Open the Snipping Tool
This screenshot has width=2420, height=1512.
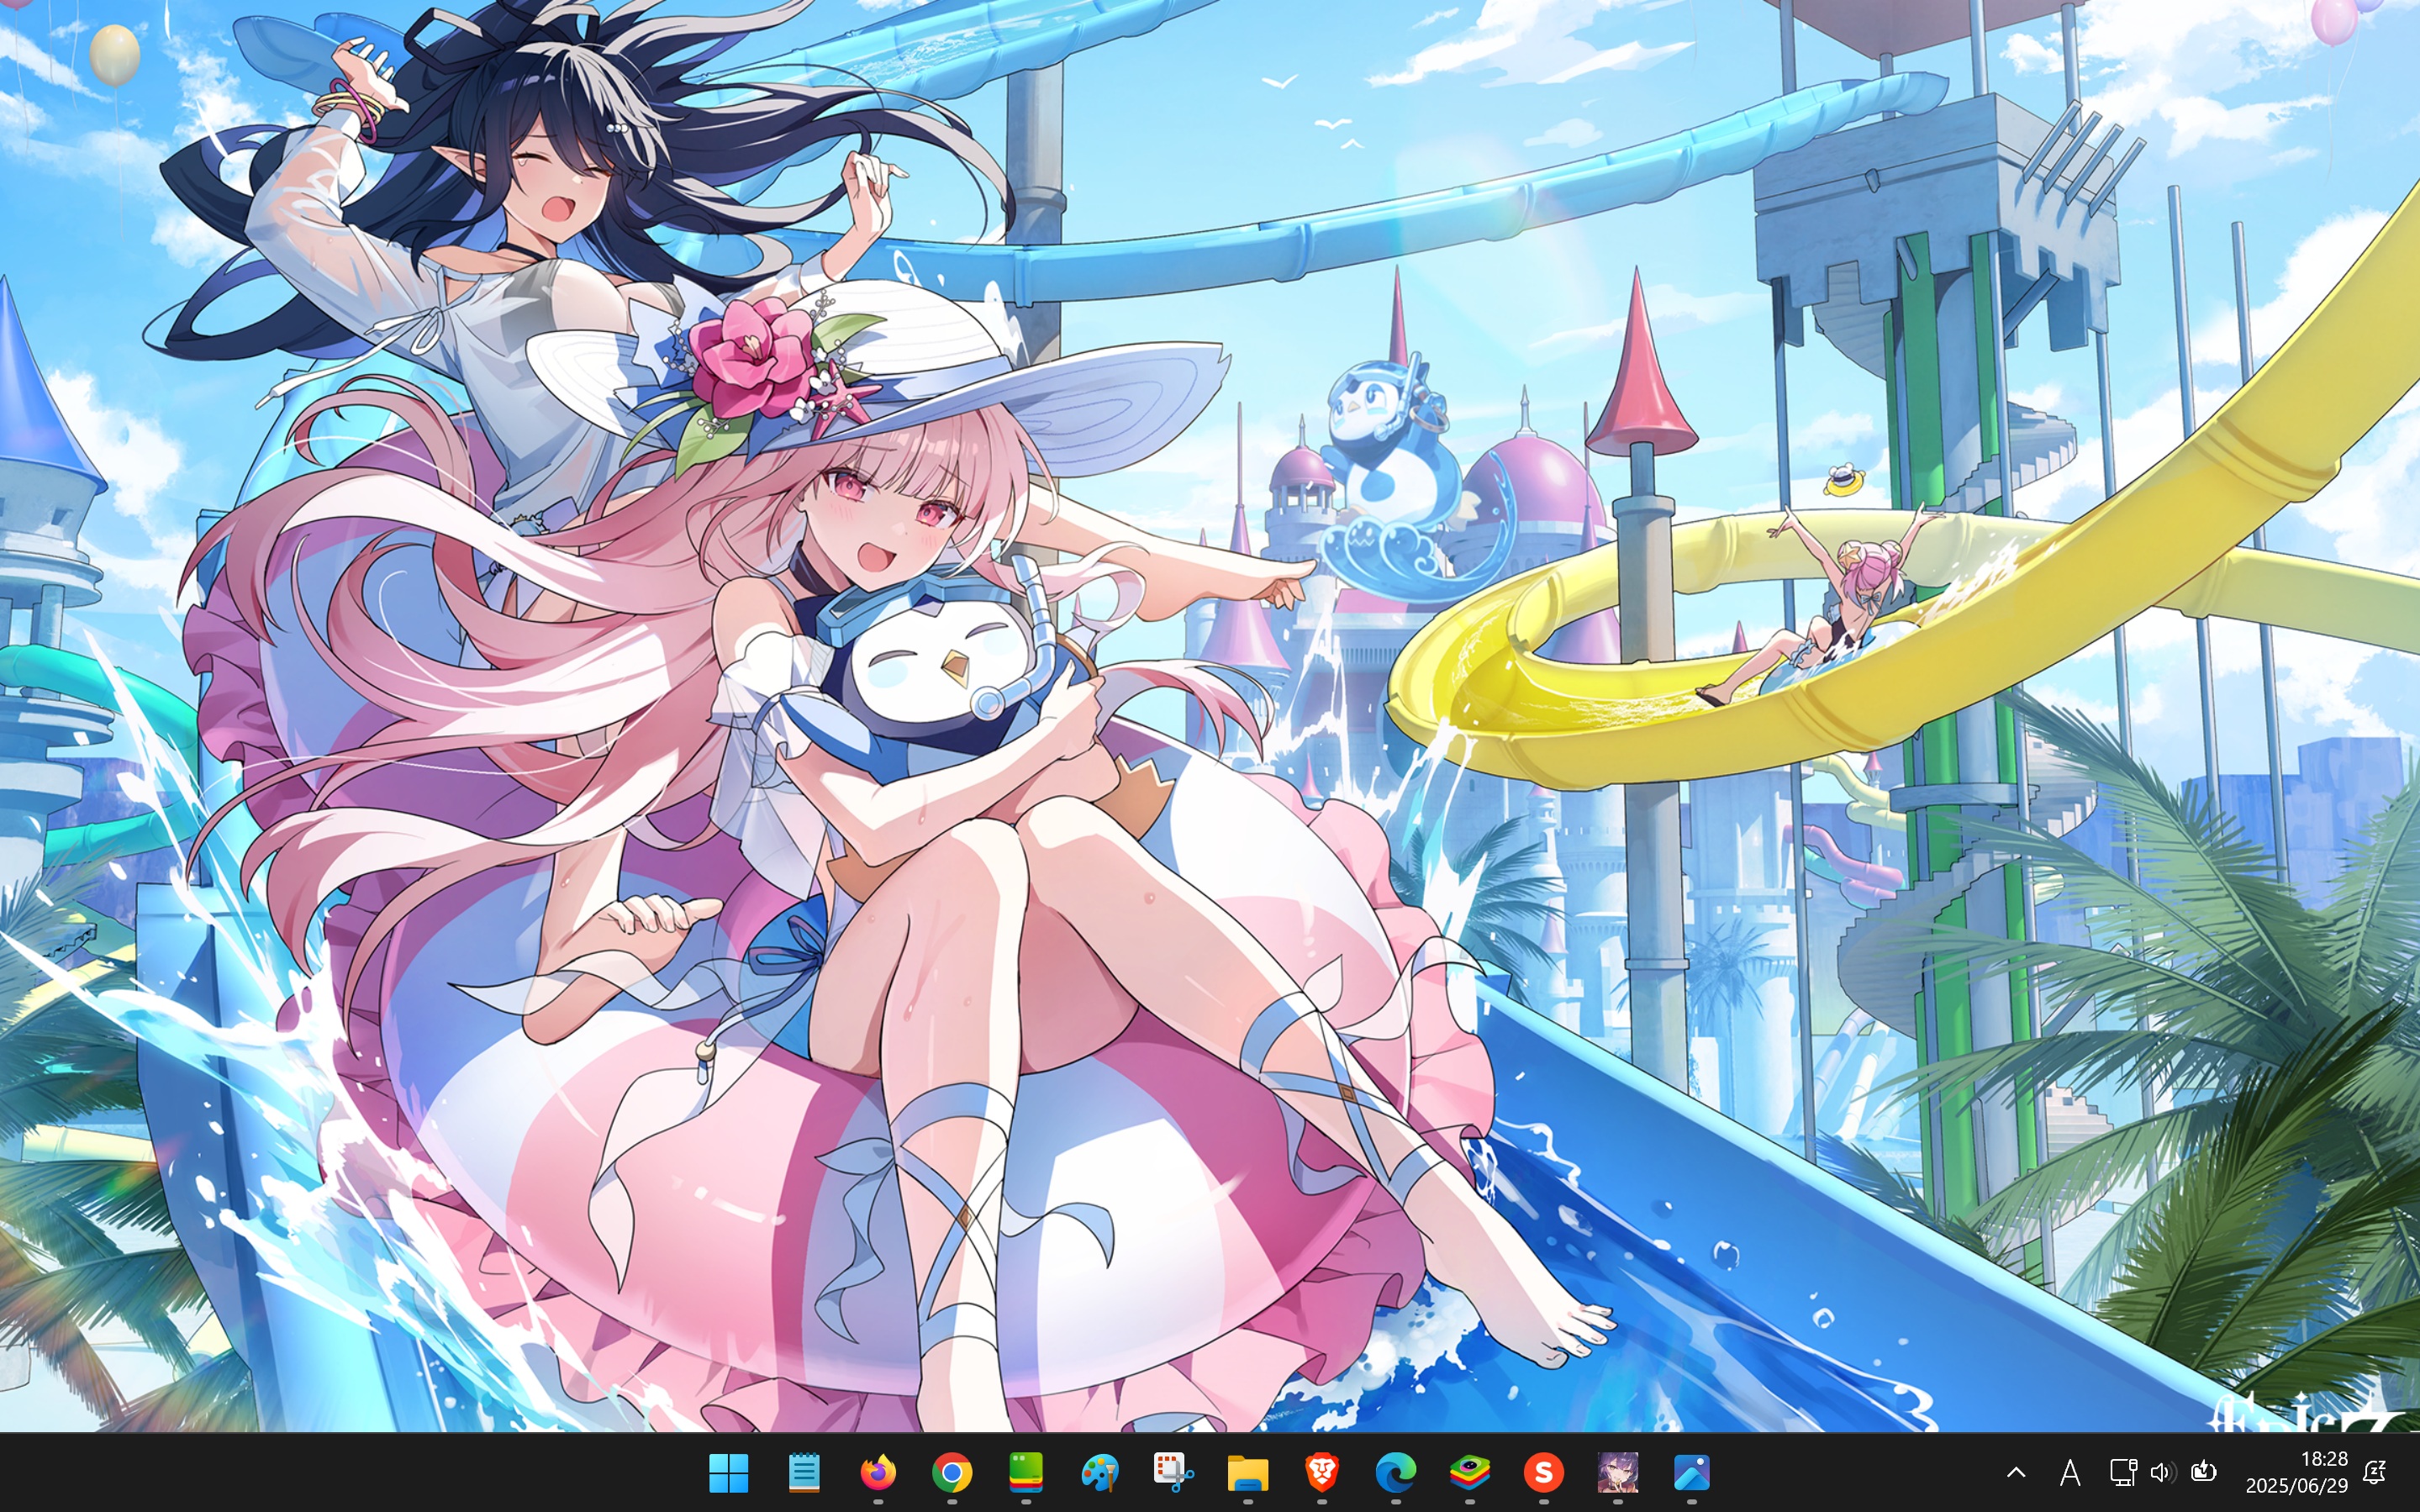coord(1174,1472)
